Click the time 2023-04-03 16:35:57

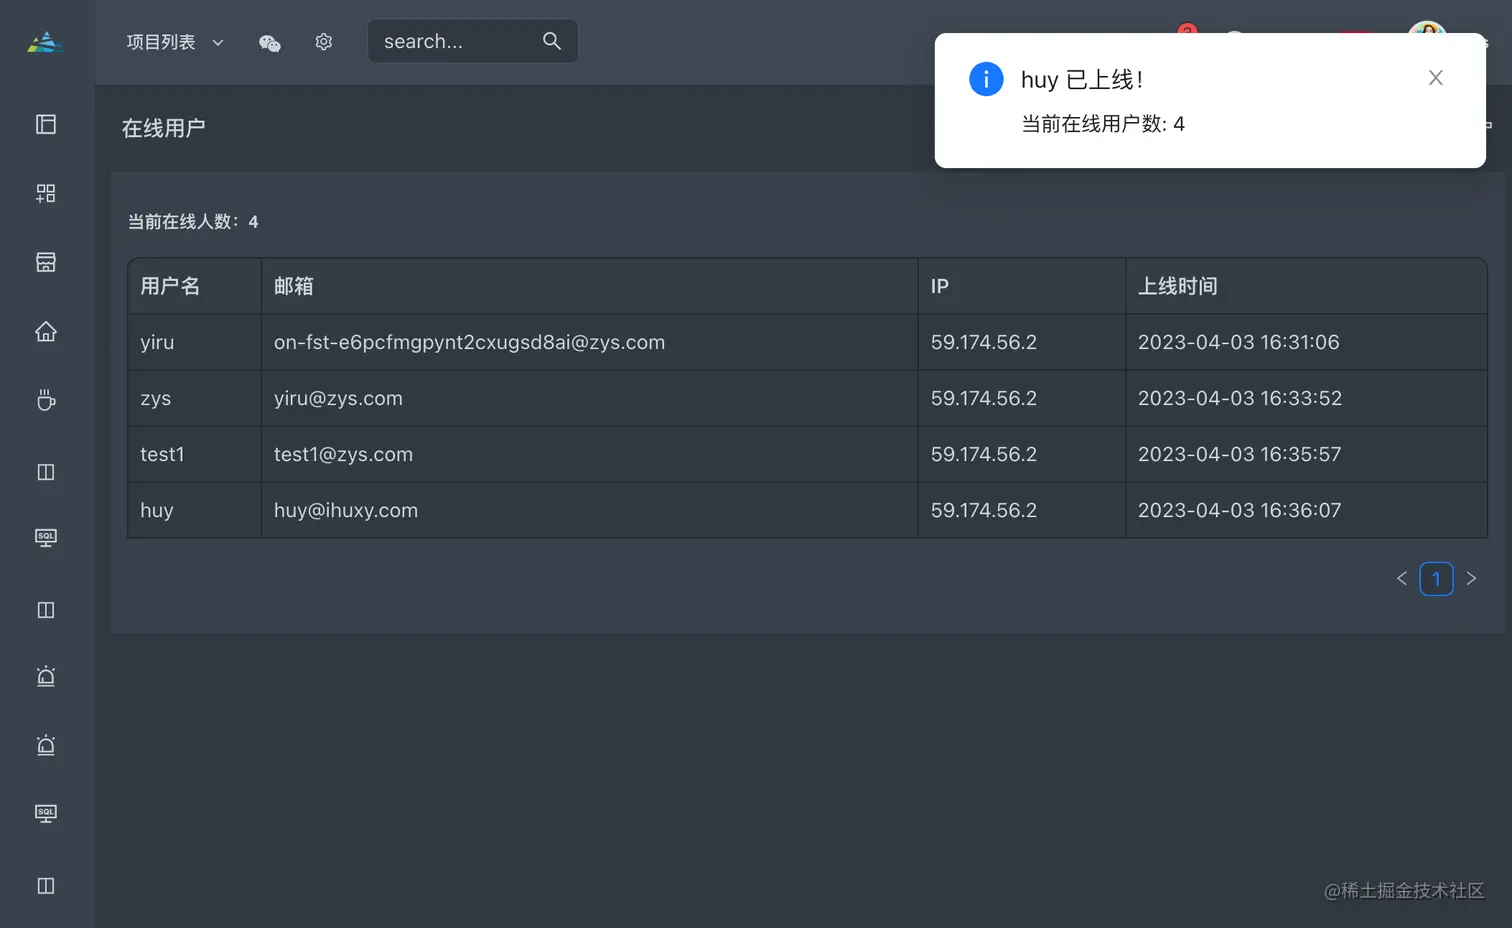pos(1239,454)
